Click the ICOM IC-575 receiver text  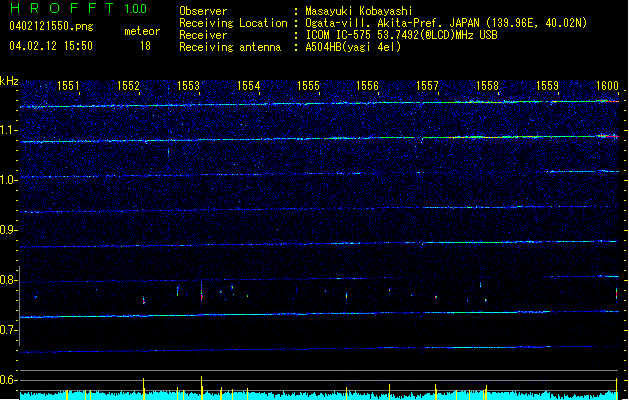(401, 35)
